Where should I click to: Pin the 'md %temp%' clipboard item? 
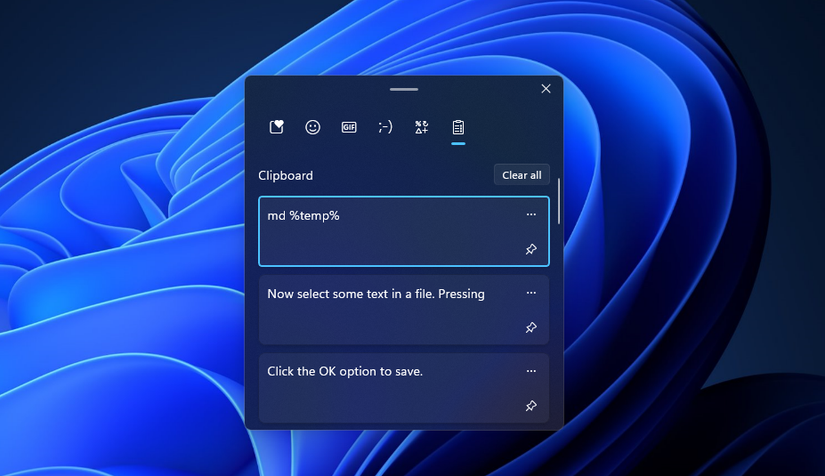531,249
